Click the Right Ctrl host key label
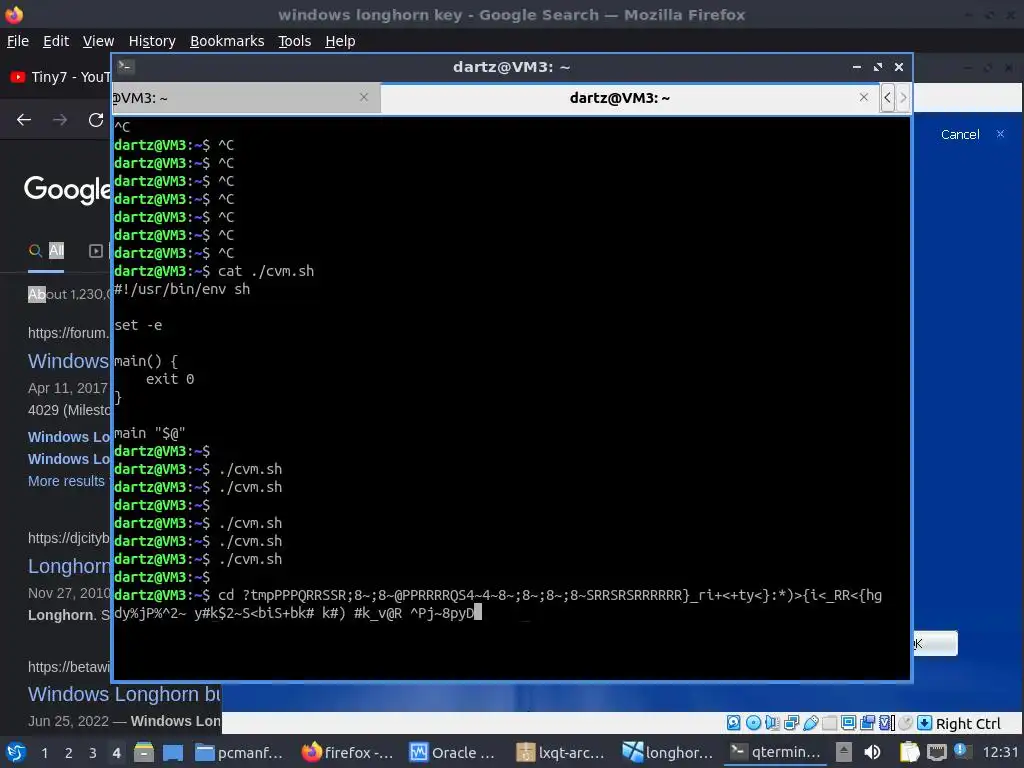The height and width of the screenshot is (768, 1024). point(968,724)
